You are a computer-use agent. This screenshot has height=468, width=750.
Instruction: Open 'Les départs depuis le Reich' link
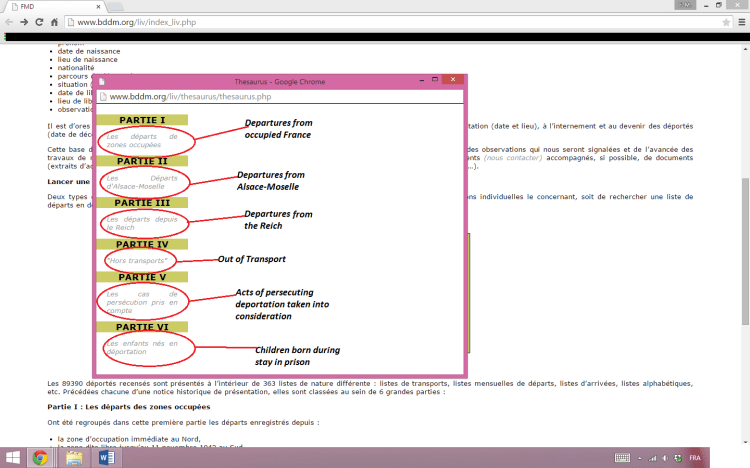(x=142, y=223)
